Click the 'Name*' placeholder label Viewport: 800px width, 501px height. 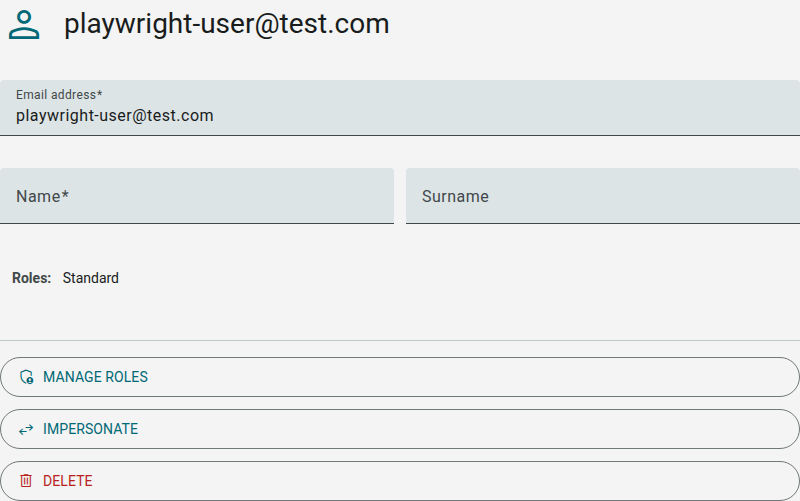tap(42, 196)
